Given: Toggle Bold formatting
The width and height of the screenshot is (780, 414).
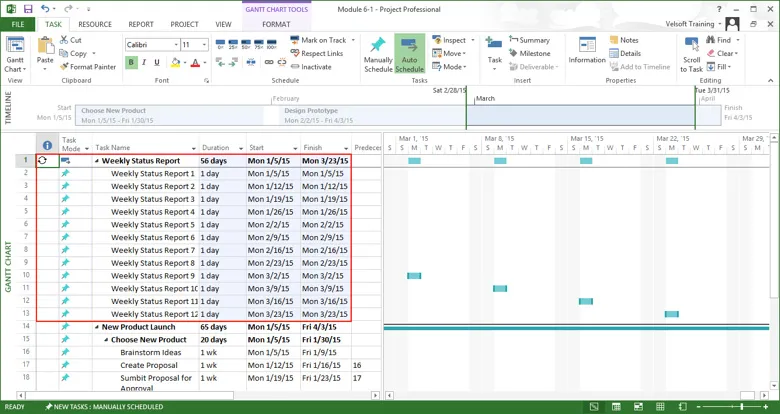Looking at the screenshot, I should (131, 62).
